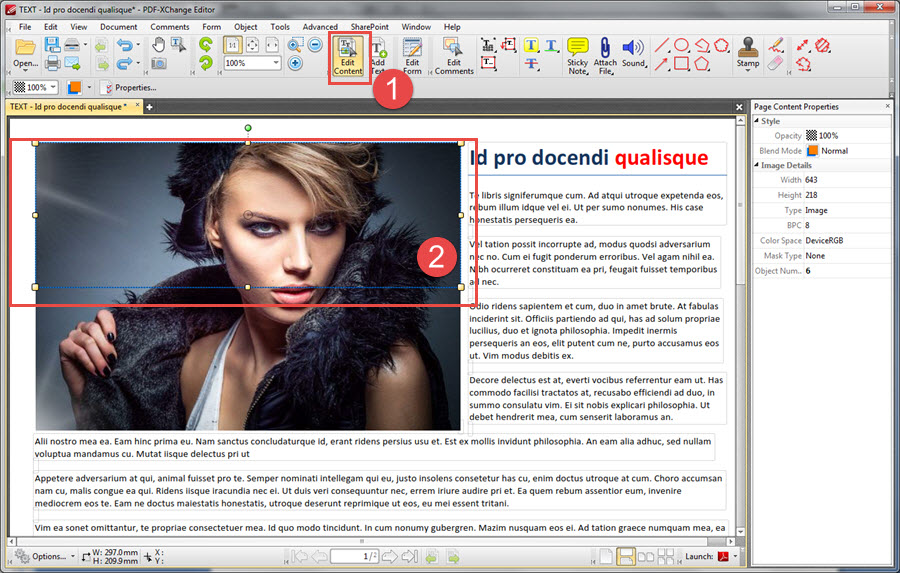Screen dimensions: 900x573
Task: Open the Undo history dropdown arrow
Action: pos(138,45)
